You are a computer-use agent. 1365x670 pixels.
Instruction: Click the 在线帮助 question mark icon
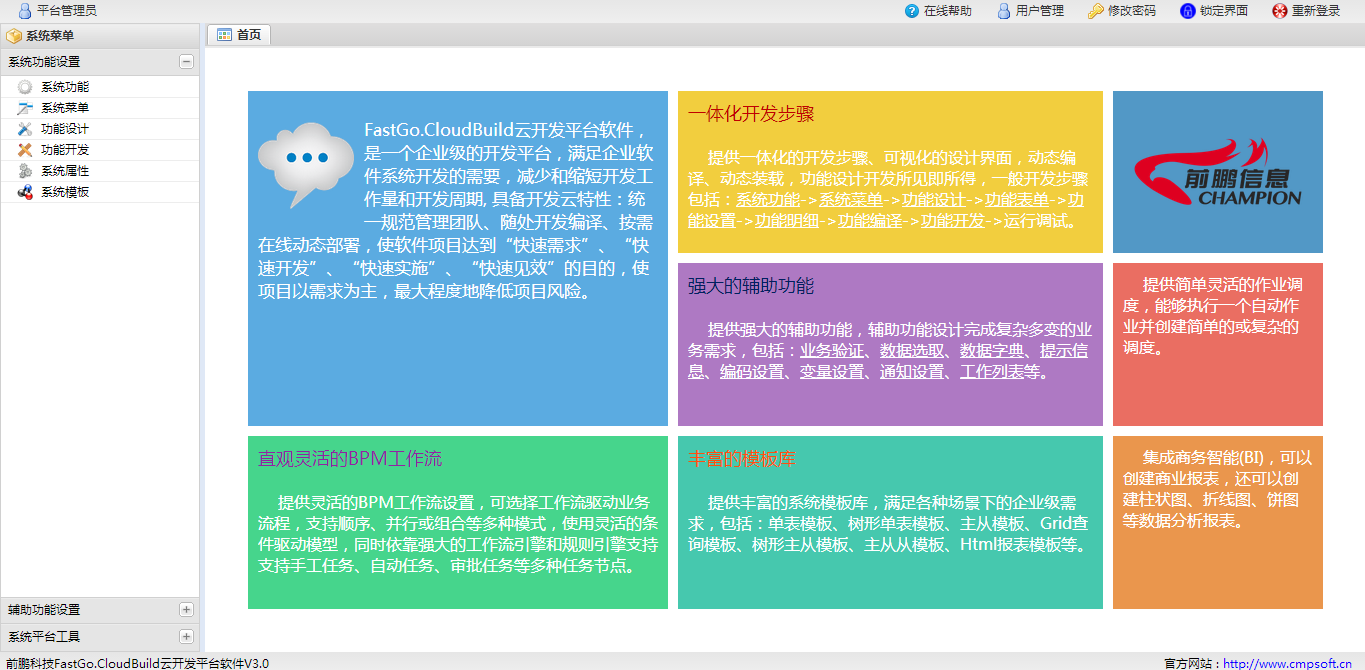pos(911,11)
